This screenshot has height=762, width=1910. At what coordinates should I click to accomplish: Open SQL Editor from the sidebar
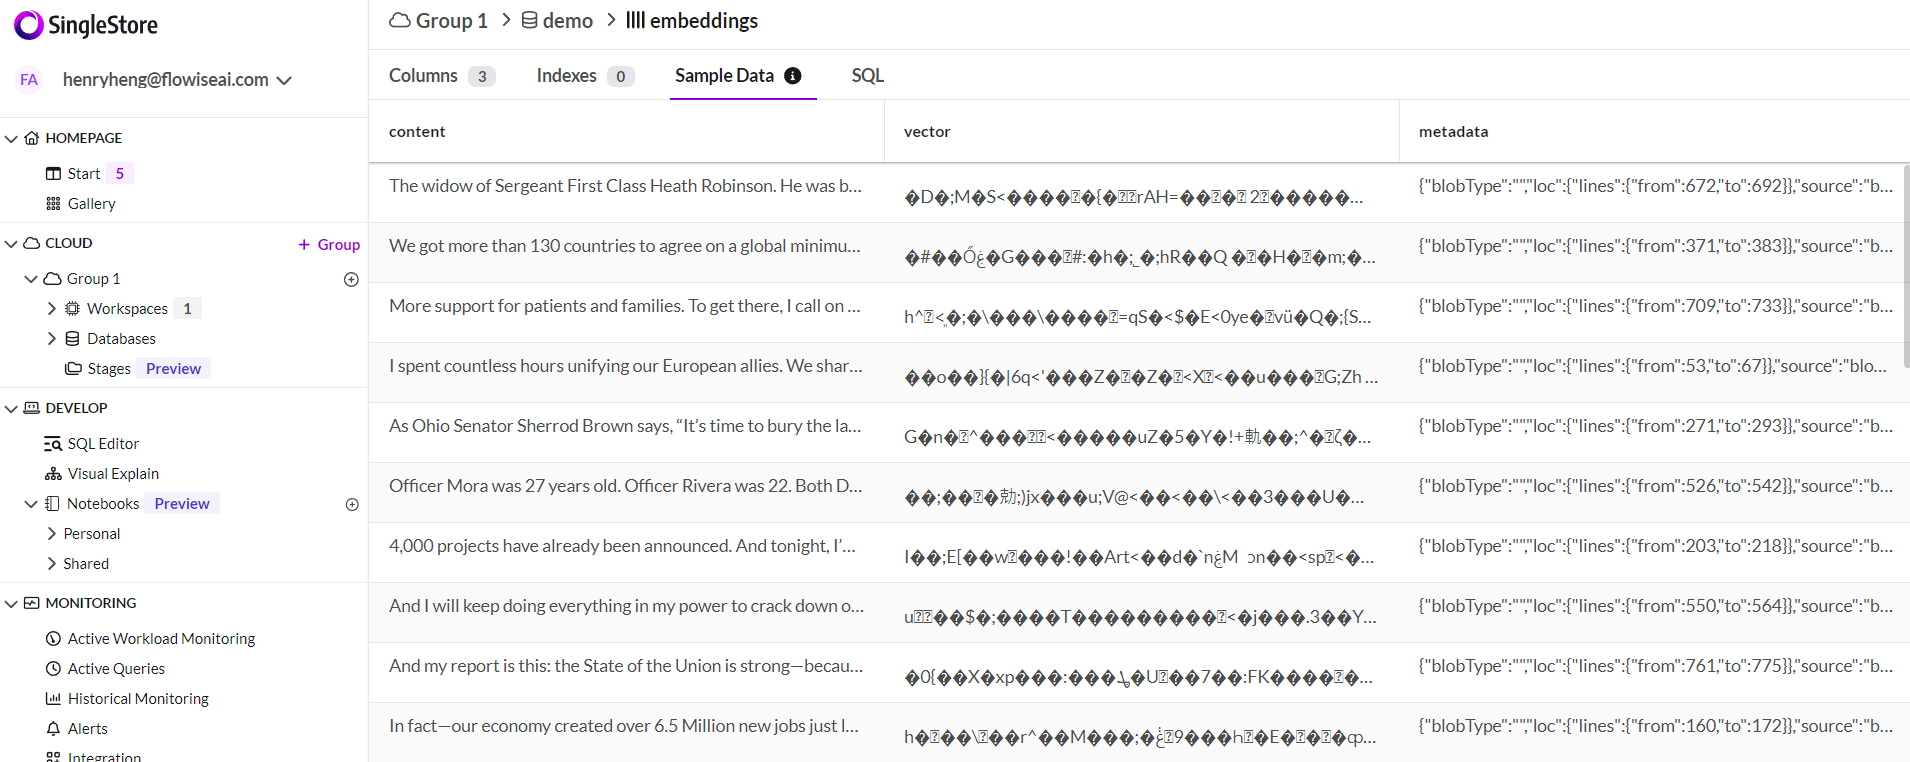coord(102,444)
